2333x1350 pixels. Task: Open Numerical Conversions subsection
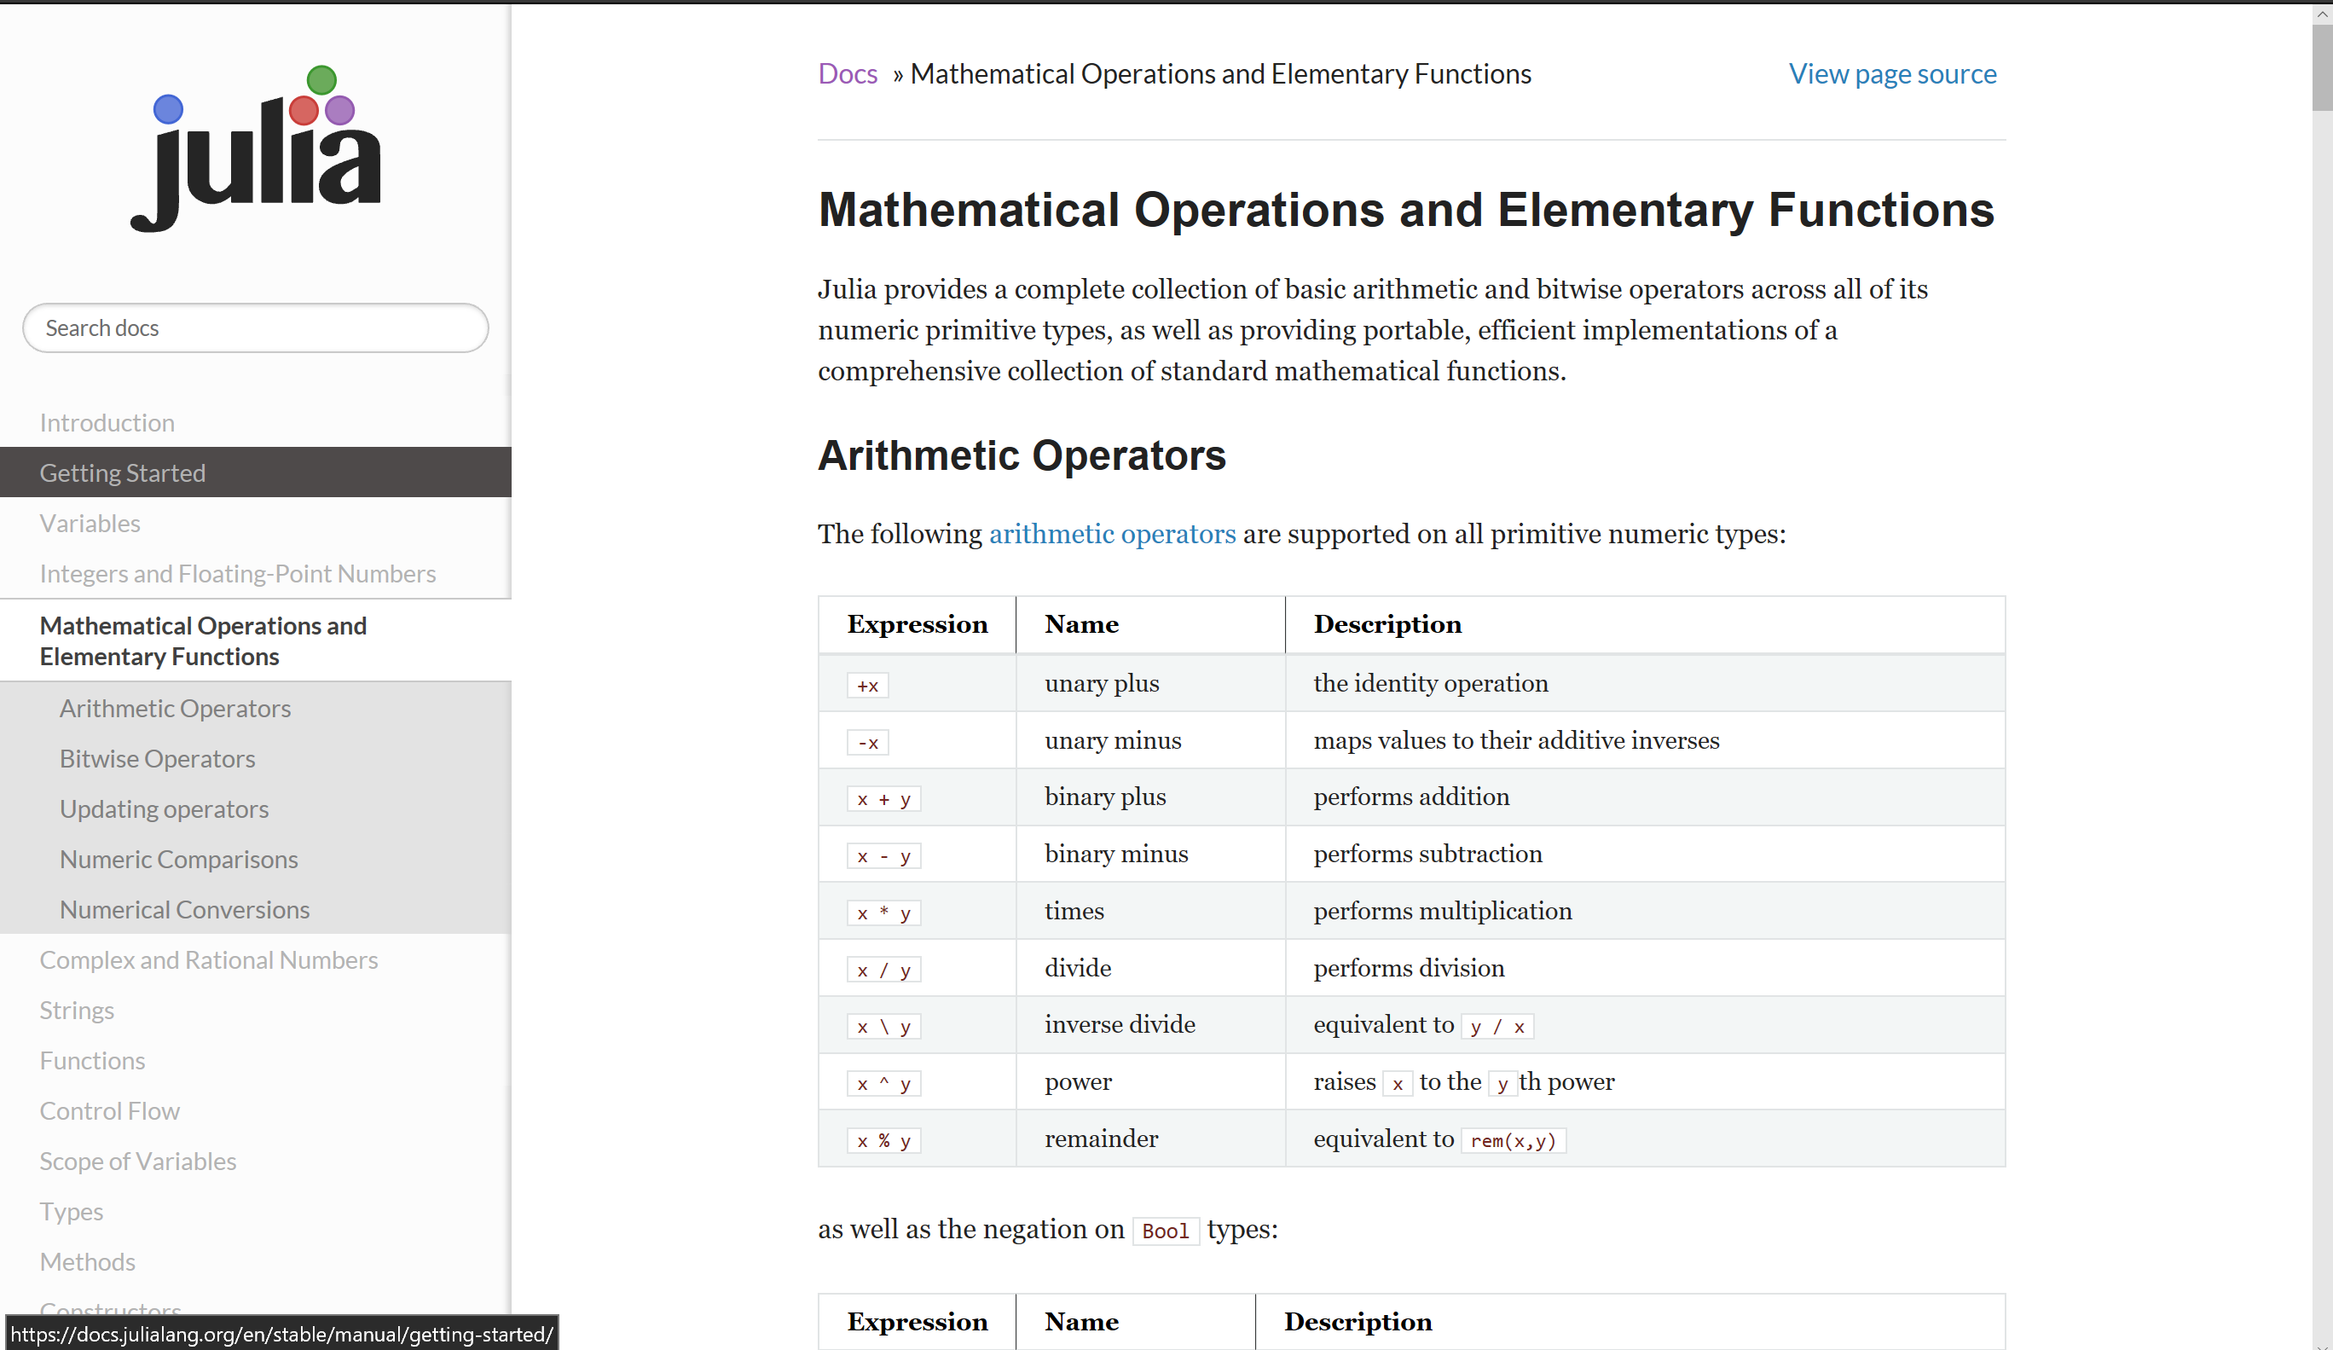click(185, 909)
